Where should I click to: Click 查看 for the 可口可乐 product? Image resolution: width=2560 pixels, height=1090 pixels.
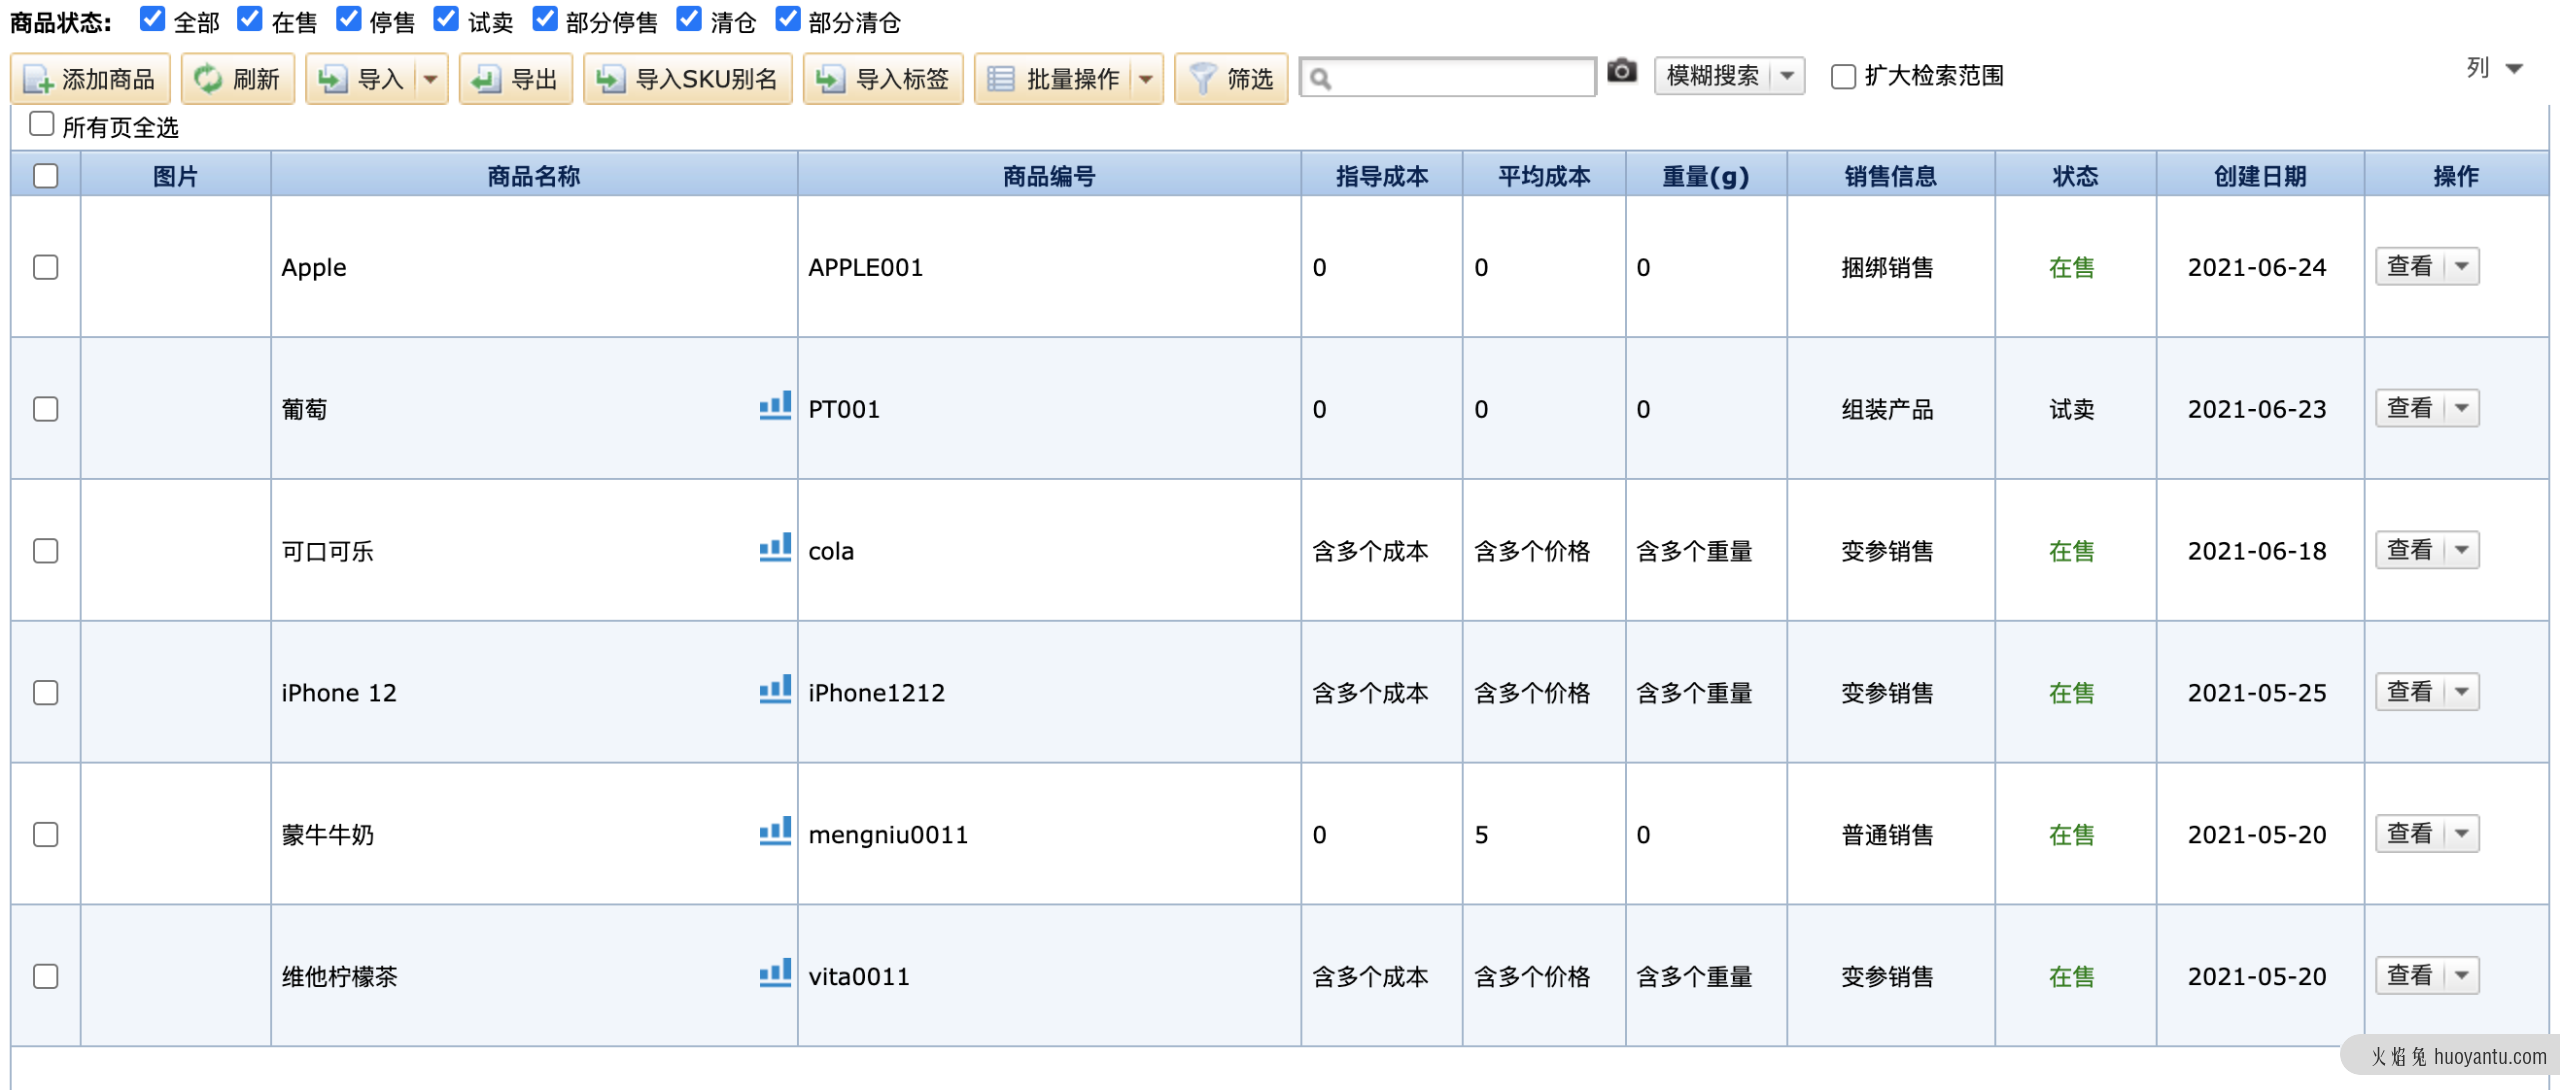click(x=2410, y=551)
